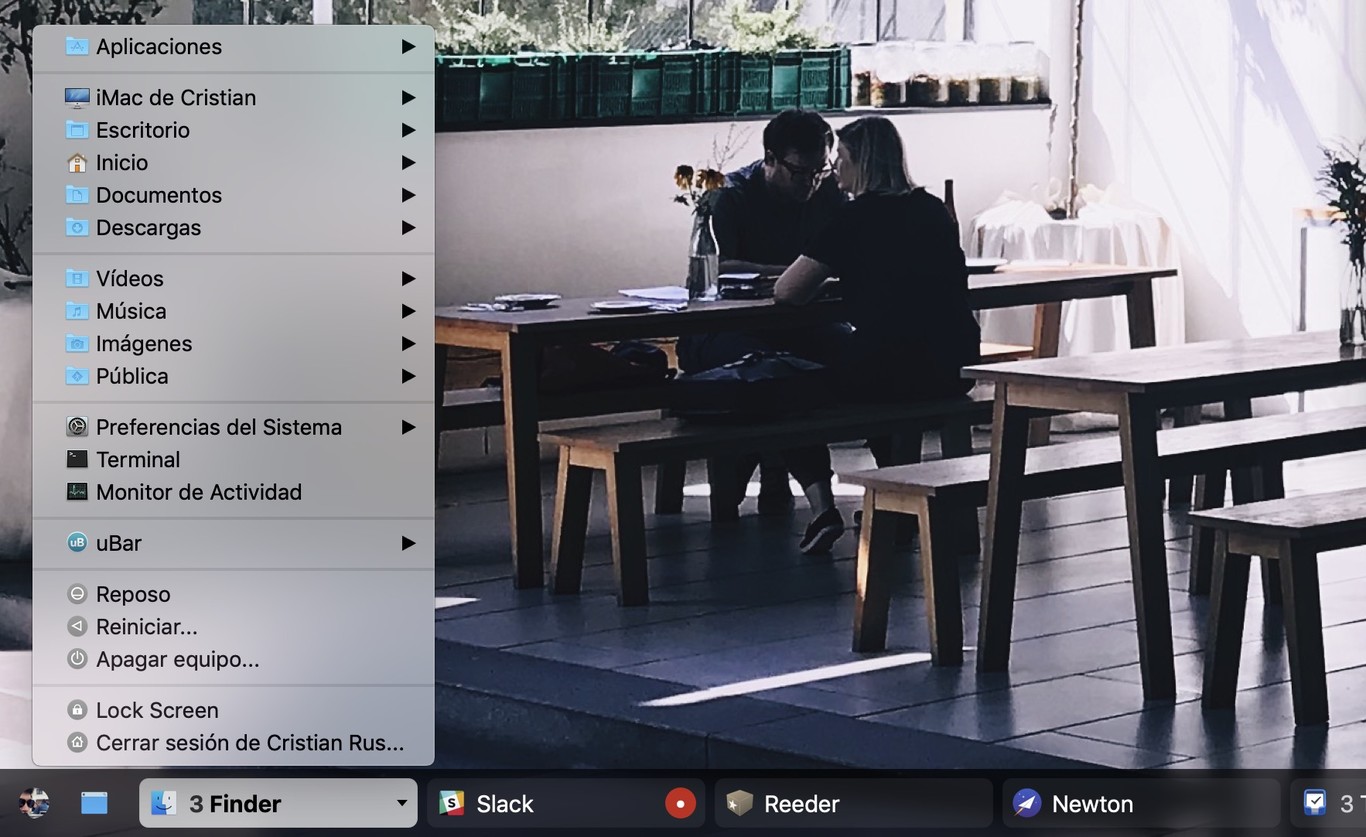
Task: Expand the Aplicaciones submenu
Action: point(408,46)
